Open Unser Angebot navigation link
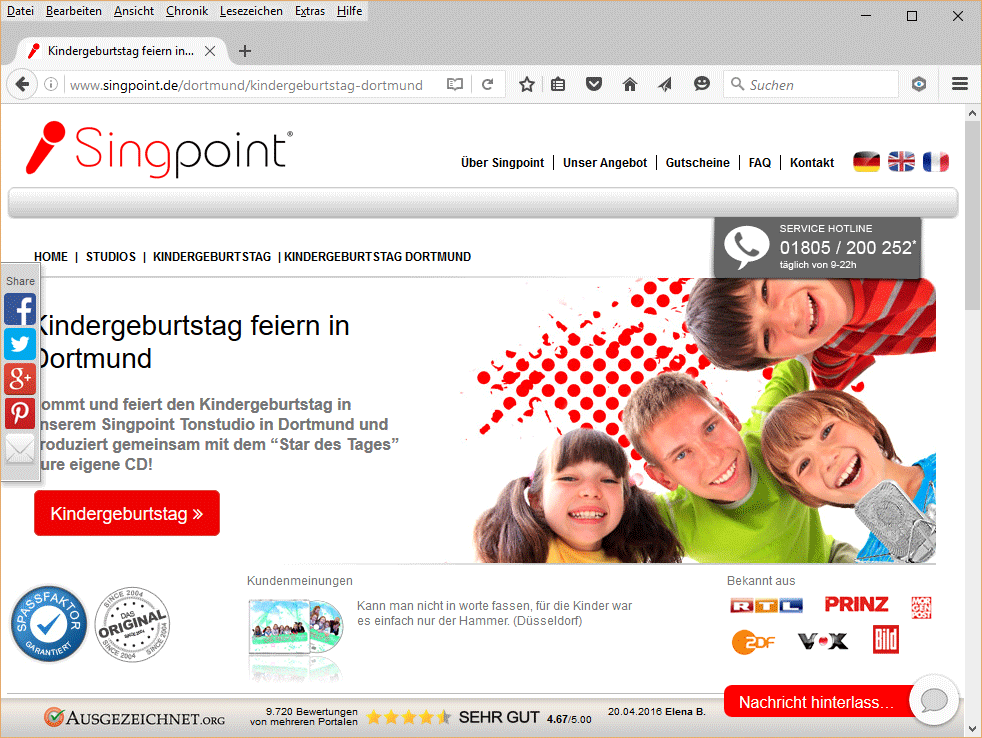This screenshot has width=982, height=738. pos(605,163)
